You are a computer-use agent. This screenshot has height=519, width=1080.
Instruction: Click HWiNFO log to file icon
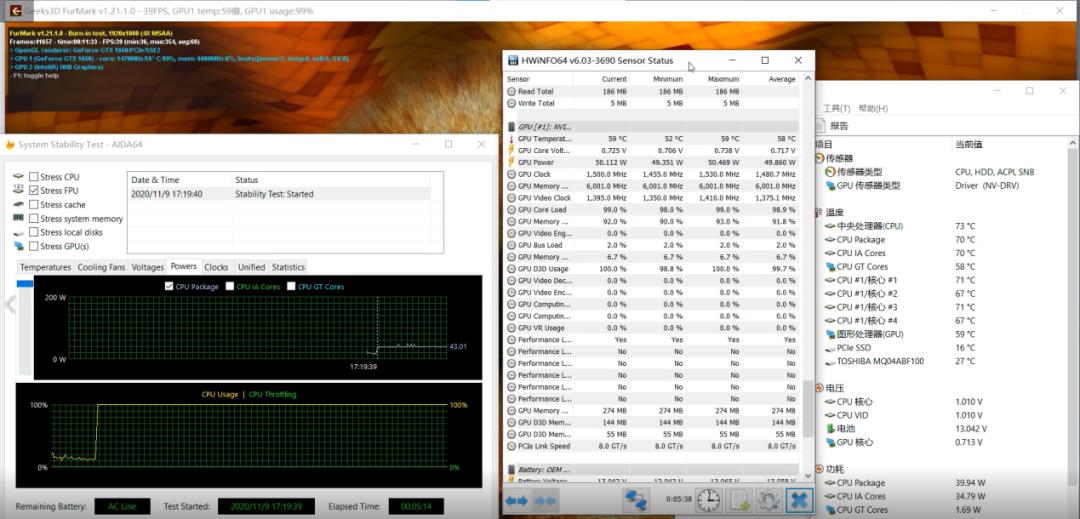[x=739, y=500]
